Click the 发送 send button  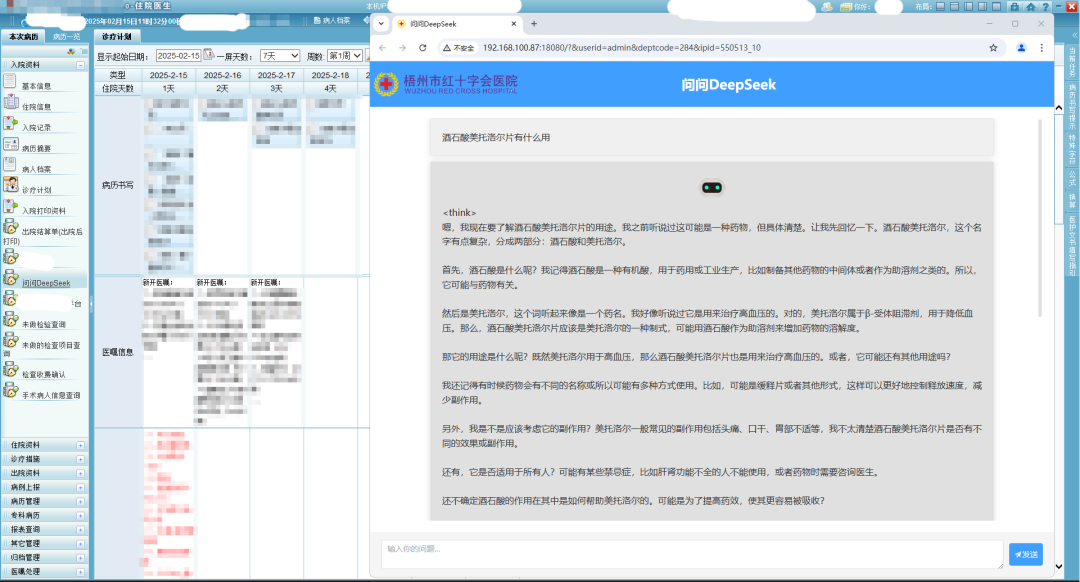pyautogui.click(x=1026, y=554)
